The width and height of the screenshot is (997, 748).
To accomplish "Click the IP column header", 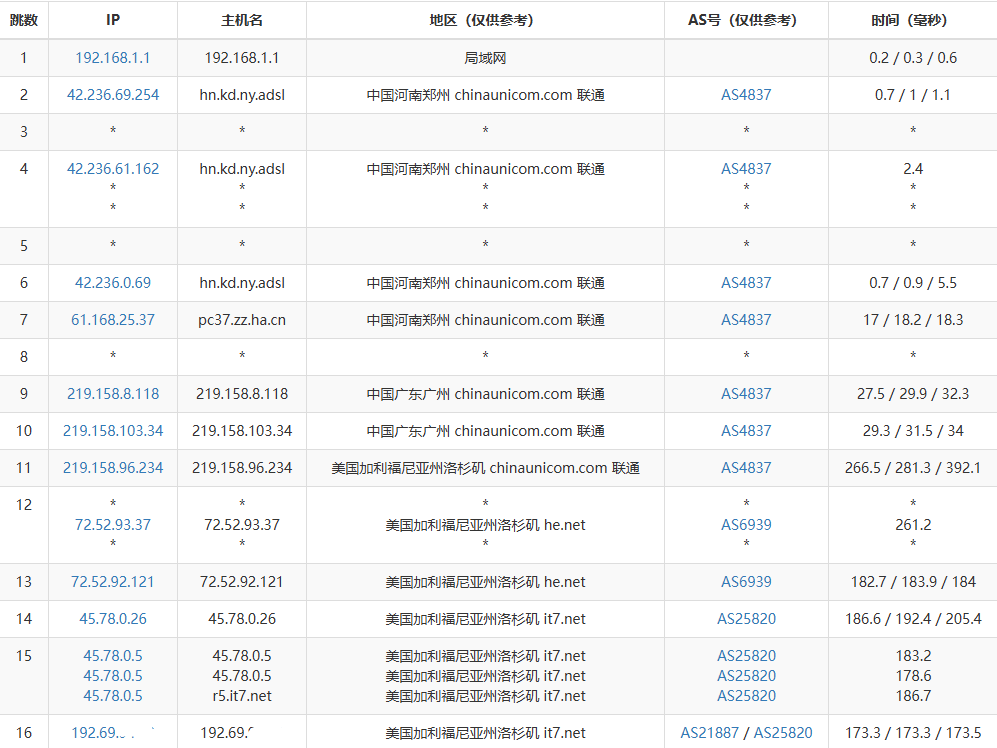I will (113, 20).
